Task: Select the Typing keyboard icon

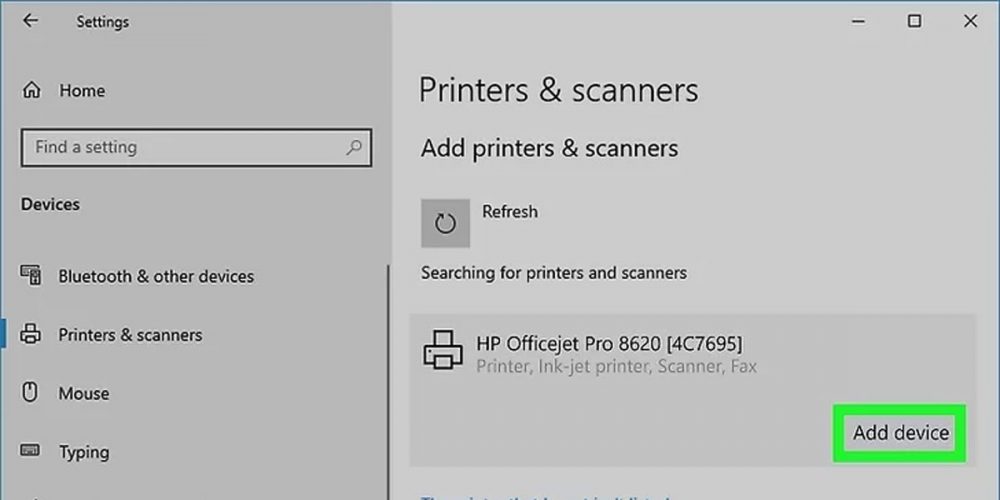Action: tap(31, 452)
